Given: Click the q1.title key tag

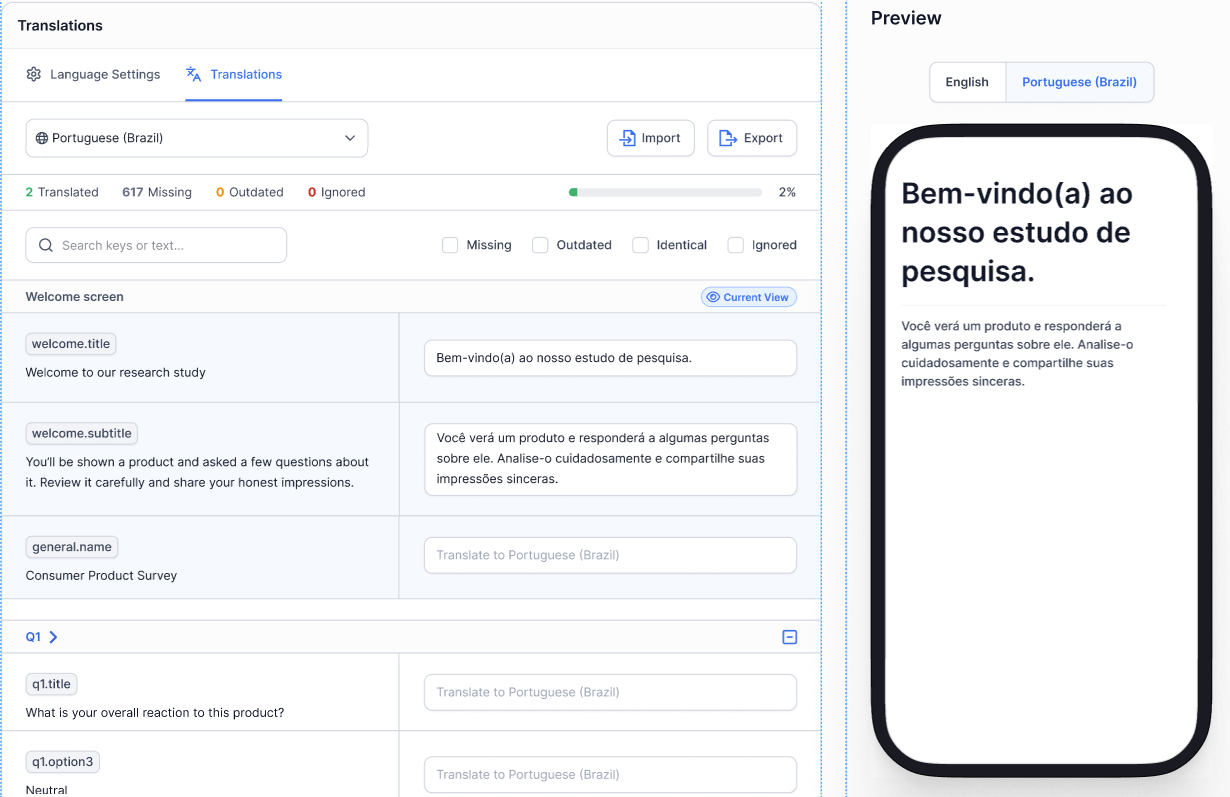Looking at the screenshot, I should (52, 684).
